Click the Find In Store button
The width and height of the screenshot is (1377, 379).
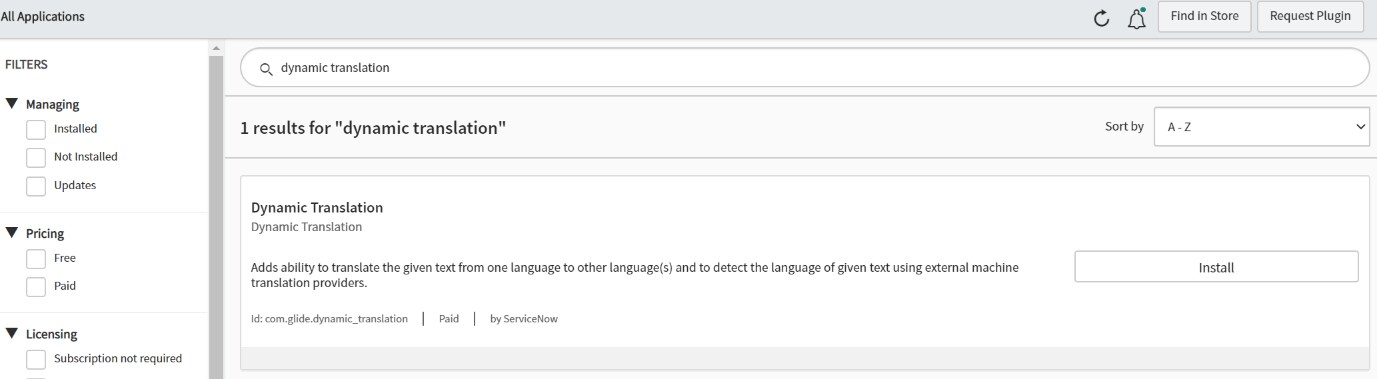[x=1204, y=16]
